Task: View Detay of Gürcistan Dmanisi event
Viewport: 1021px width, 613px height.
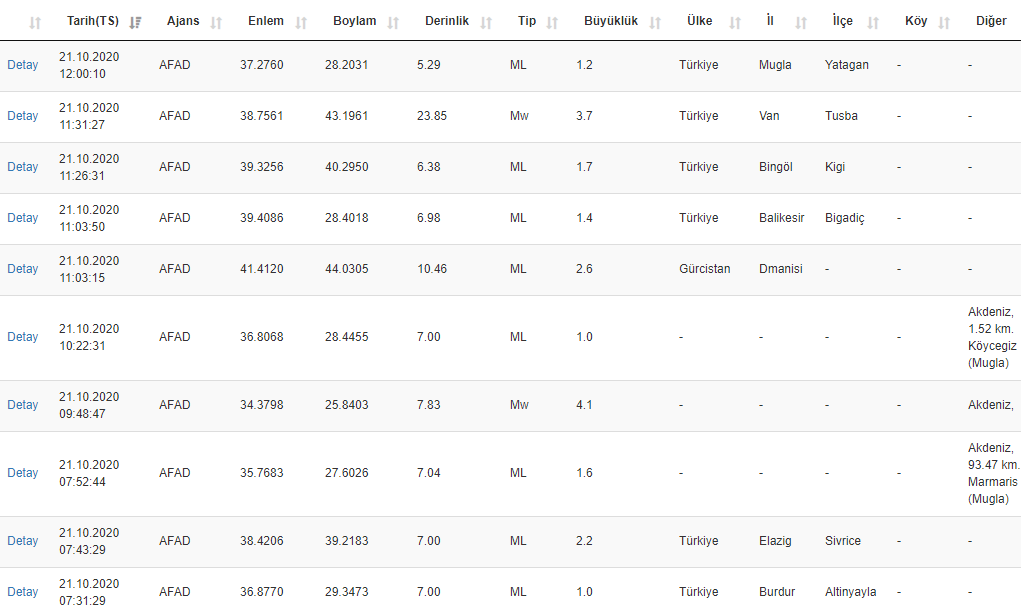Action: (x=22, y=269)
